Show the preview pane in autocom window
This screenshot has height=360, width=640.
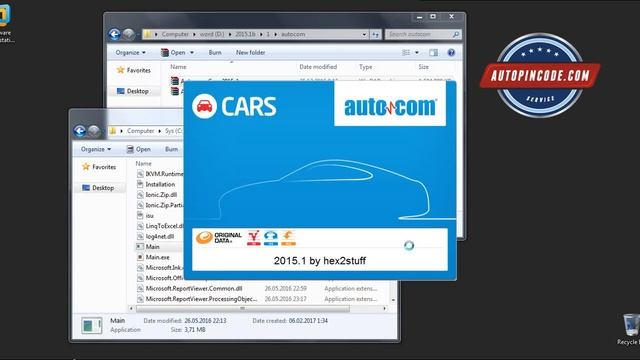pyautogui.click(x=433, y=53)
